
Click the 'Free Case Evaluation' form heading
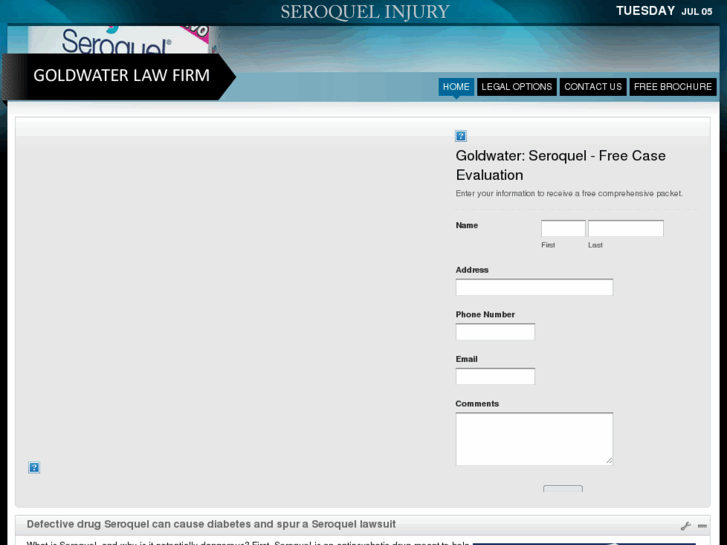click(561, 165)
